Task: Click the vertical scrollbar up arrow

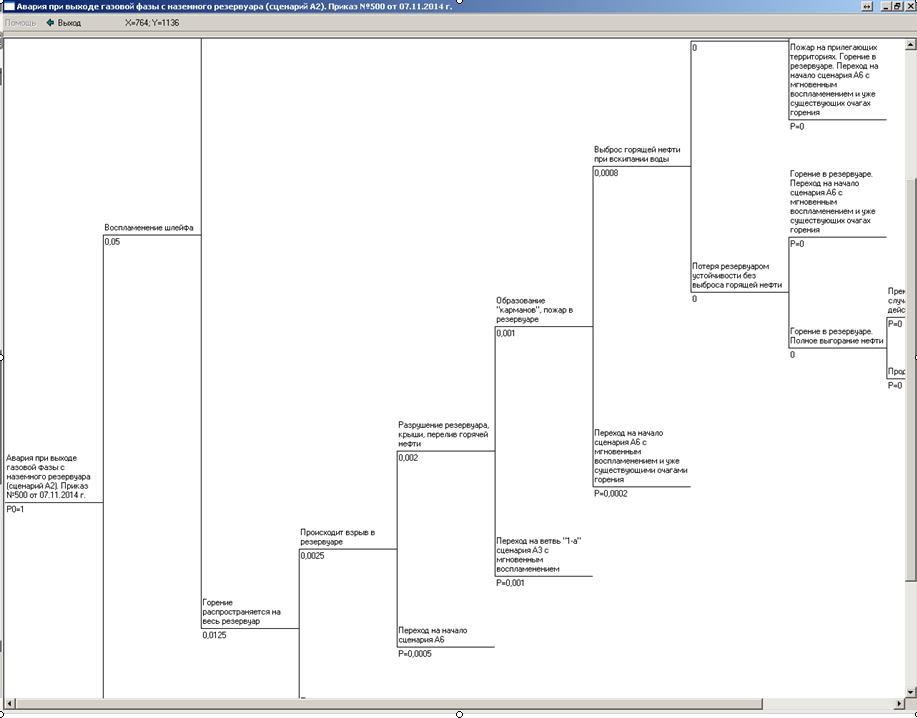Action: pyautogui.click(x=910, y=43)
